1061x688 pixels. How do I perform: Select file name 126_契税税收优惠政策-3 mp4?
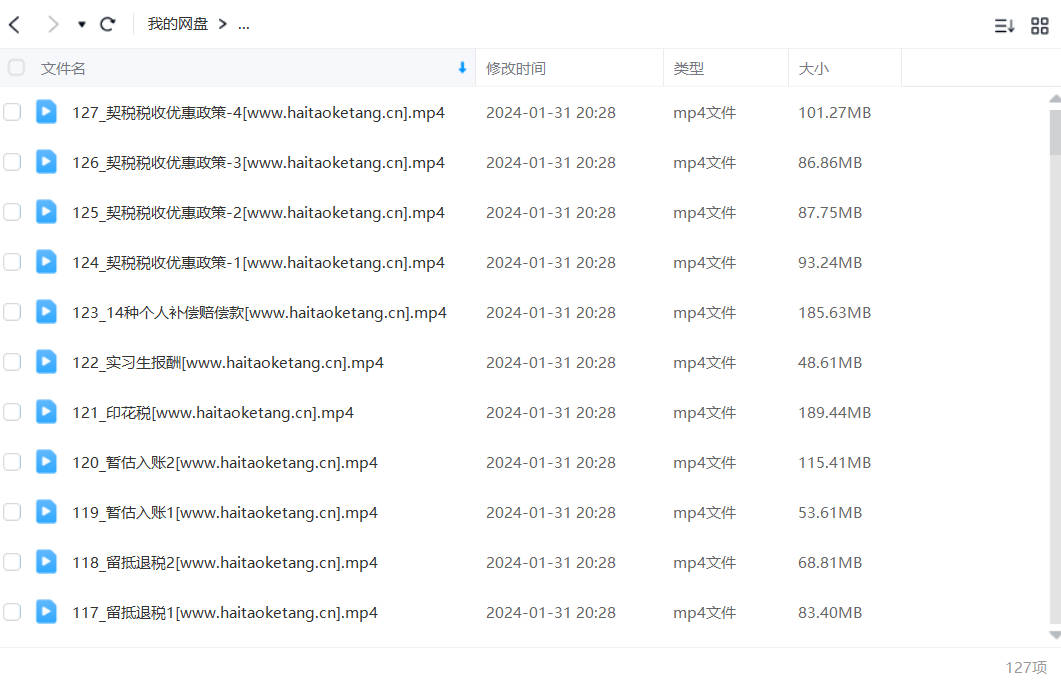258,162
